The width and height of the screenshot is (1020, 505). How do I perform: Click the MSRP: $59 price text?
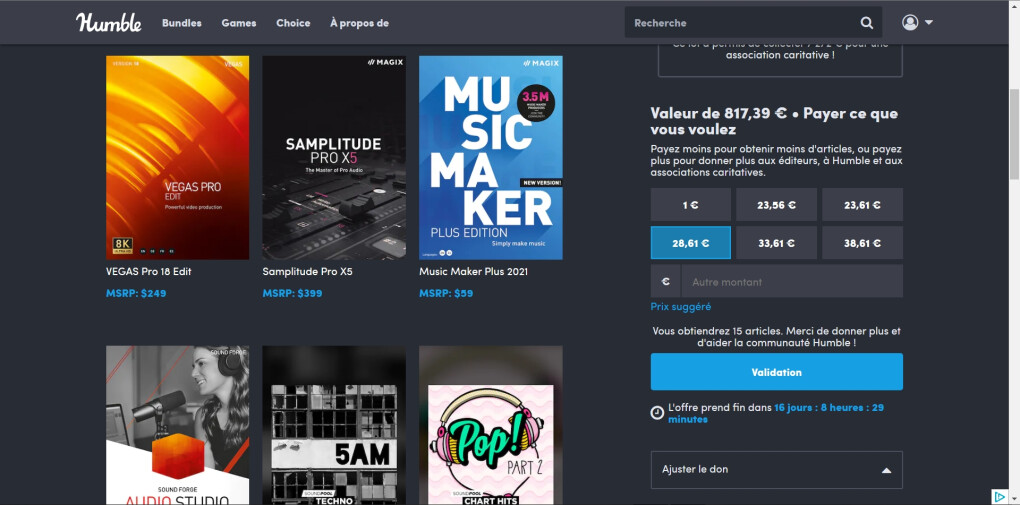446,293
